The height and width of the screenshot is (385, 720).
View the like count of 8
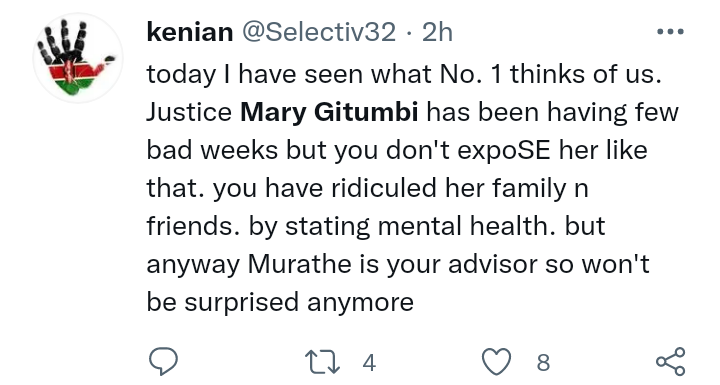point(543,363)
